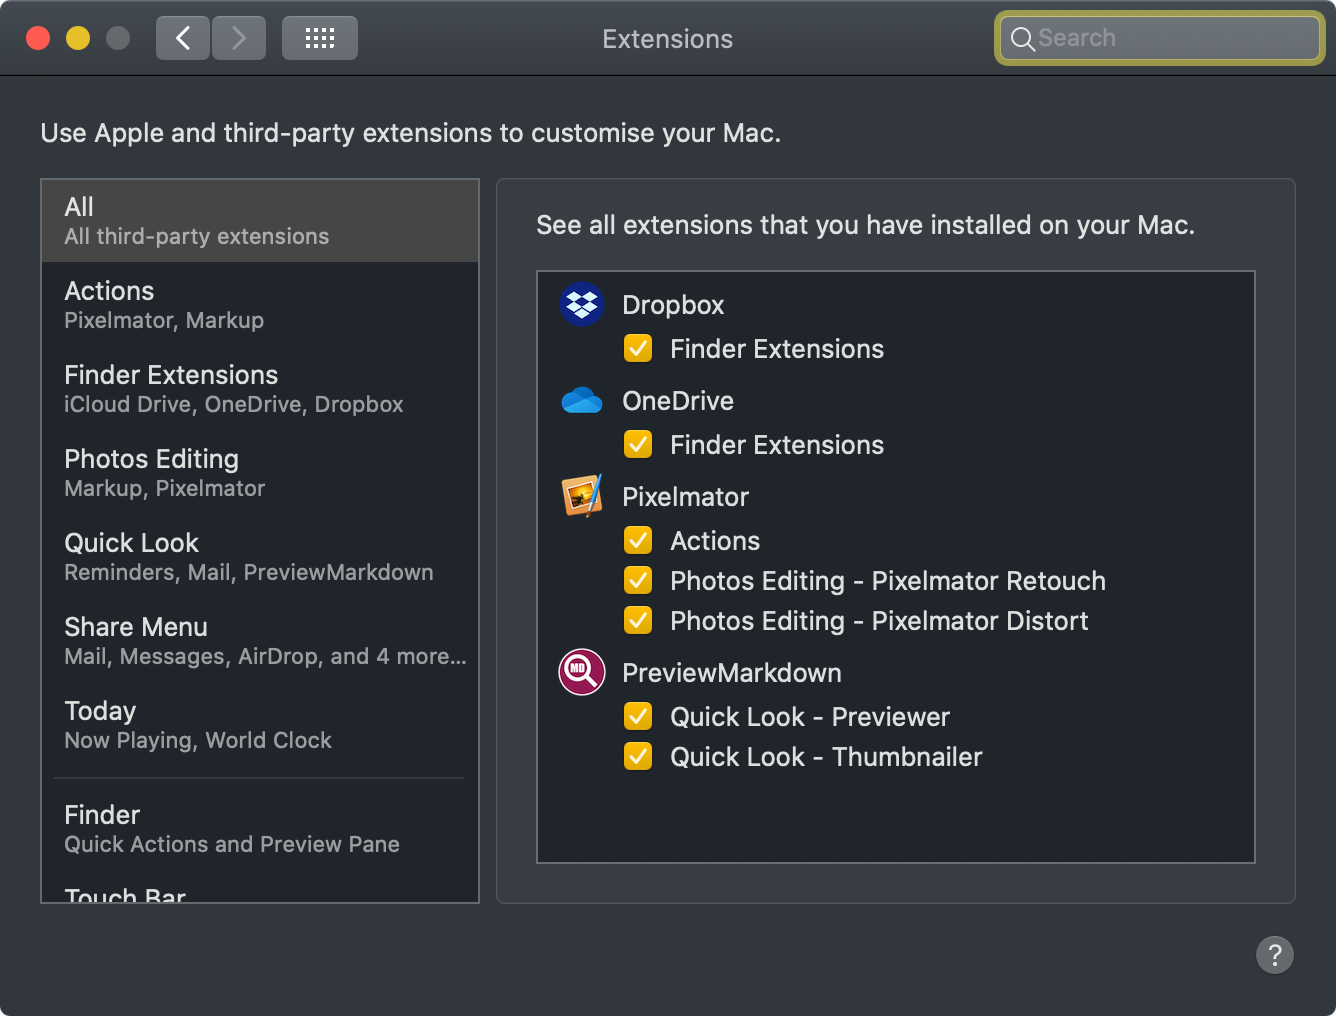Open the Finder Extensions category

point(260,389)
